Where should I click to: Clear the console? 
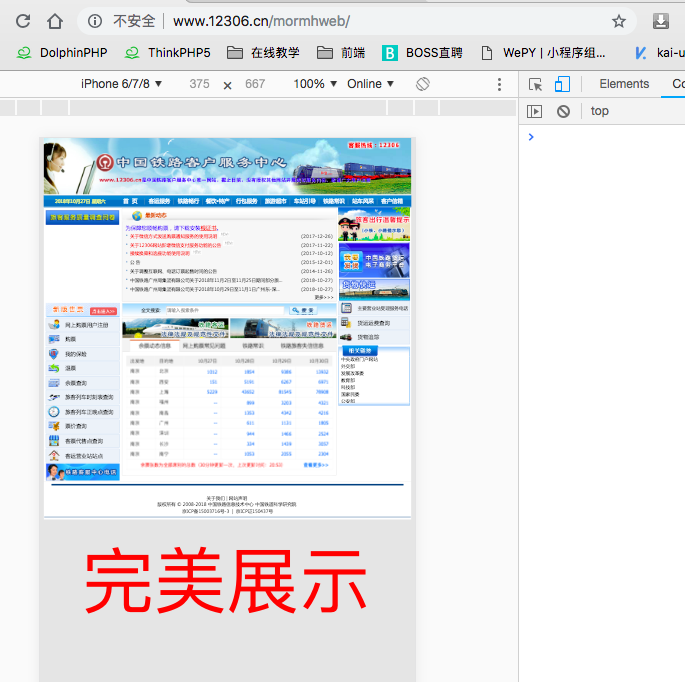point(563,111)
